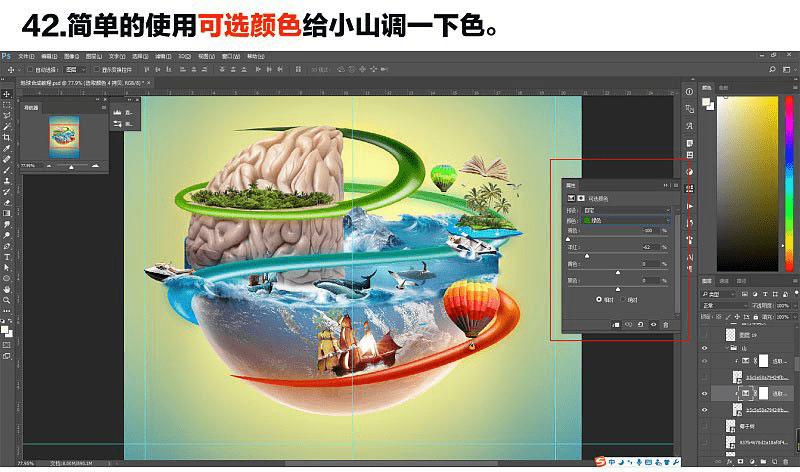Open the Preset dropdown in the Properties panel
The height and width of the screenshot is (472, 800).
[627, 210]
